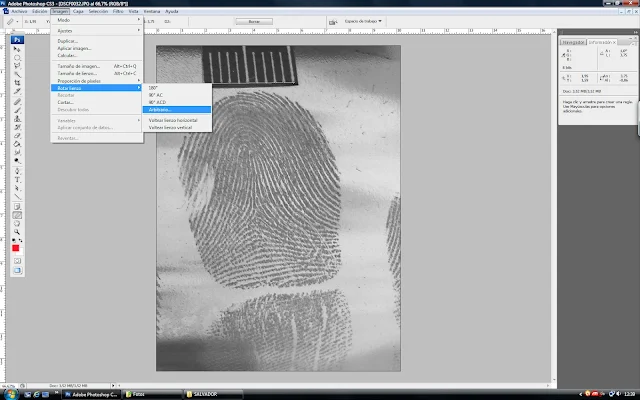Open the Selección menu
This screenshot has height=400, width=640.
tap(98, 11)
